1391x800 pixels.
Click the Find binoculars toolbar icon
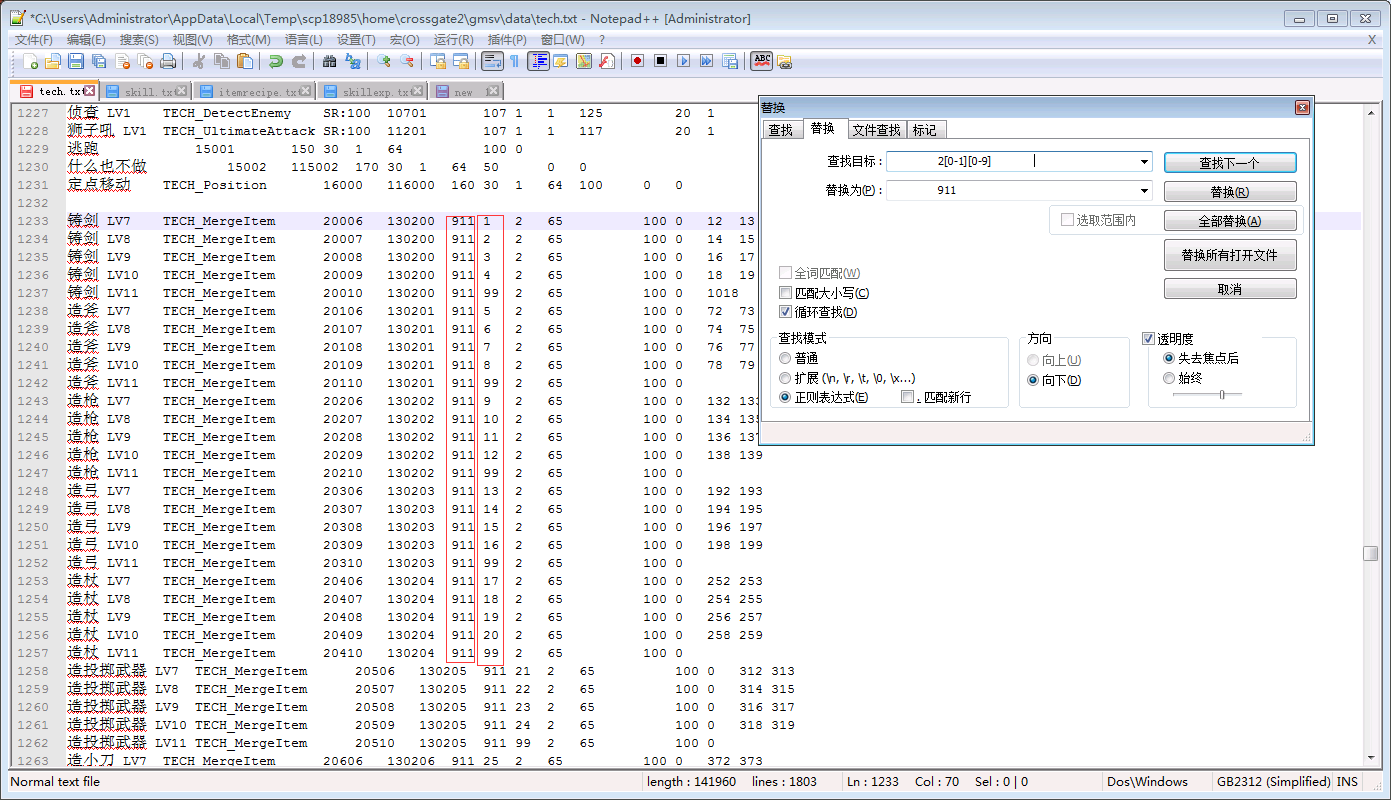(x=330, y=62)
